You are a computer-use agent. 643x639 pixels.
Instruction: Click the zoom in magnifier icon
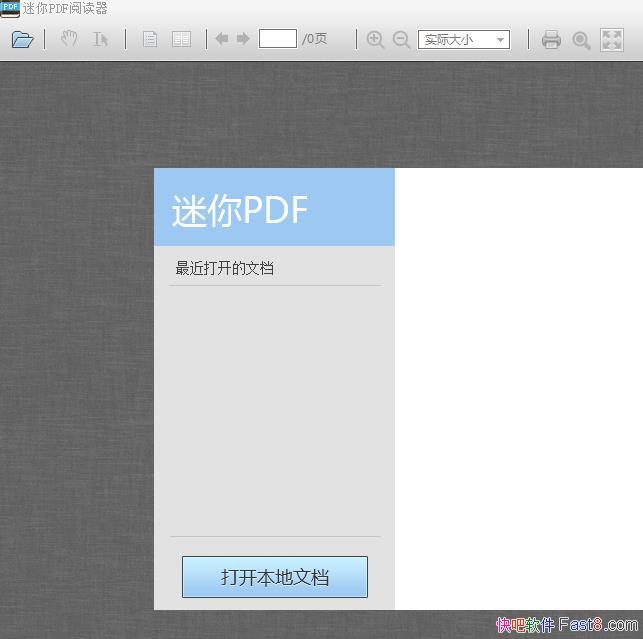click(x=375, y=40)
